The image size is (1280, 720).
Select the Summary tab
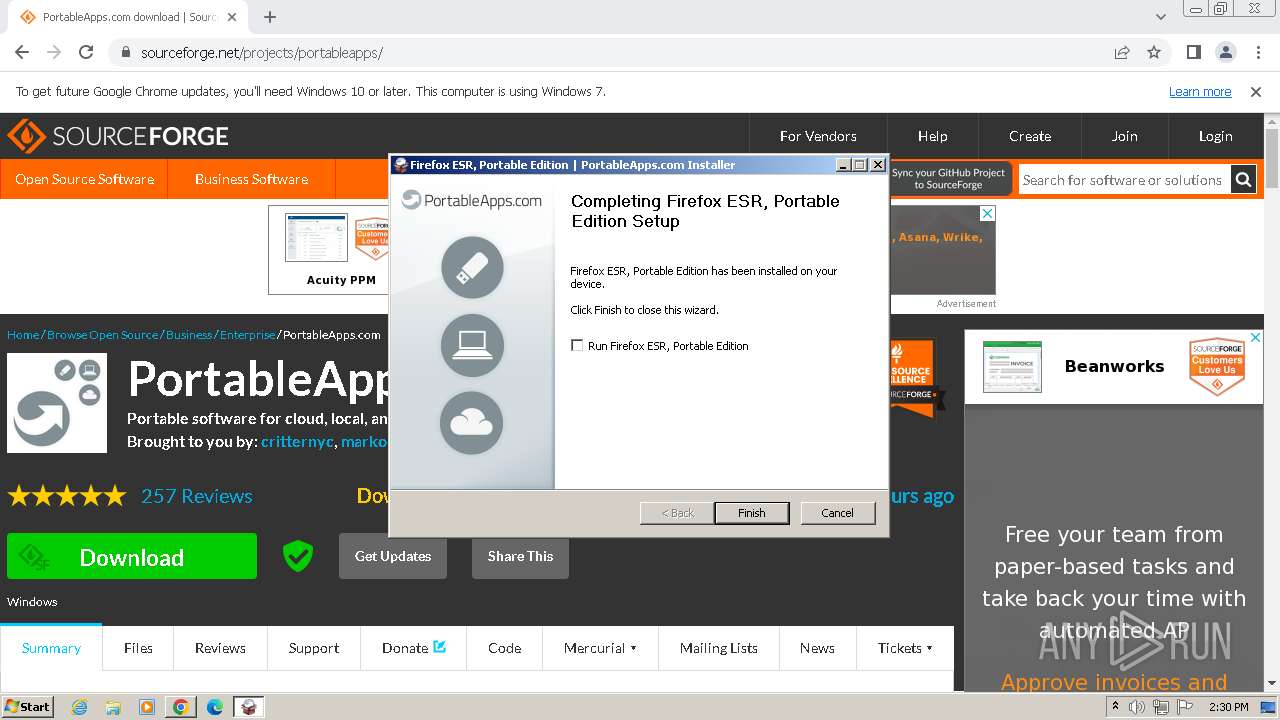coord(51,648)
